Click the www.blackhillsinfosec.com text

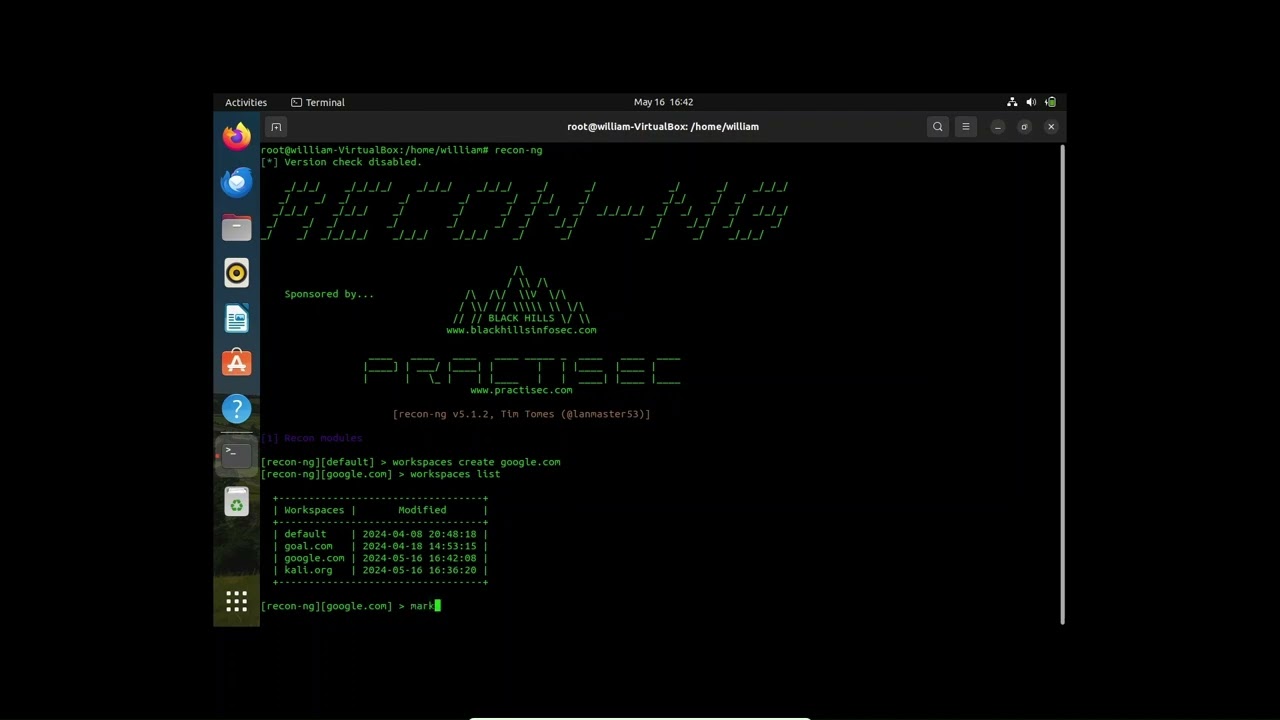pos(521,330)
